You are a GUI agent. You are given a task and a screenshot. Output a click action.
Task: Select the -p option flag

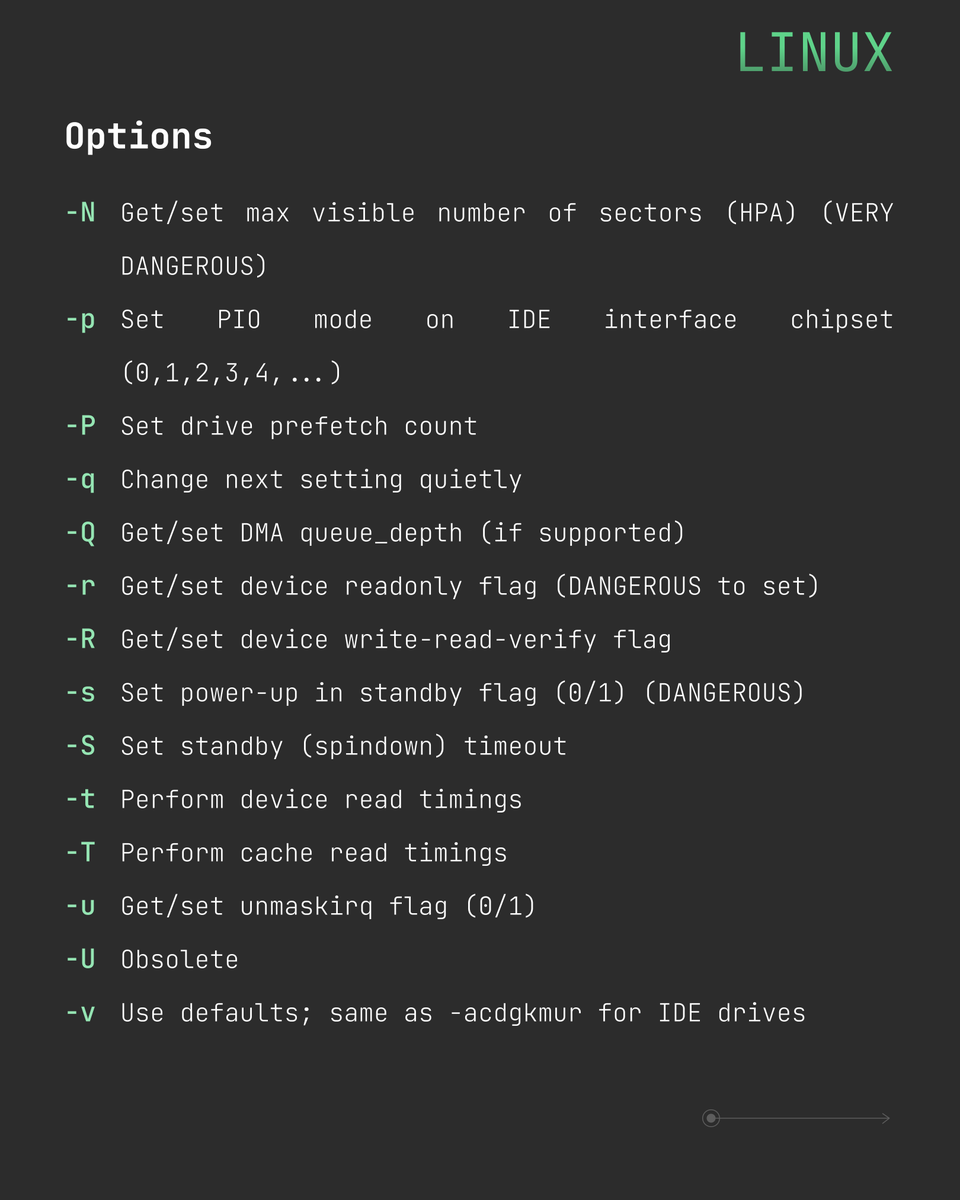81,320
